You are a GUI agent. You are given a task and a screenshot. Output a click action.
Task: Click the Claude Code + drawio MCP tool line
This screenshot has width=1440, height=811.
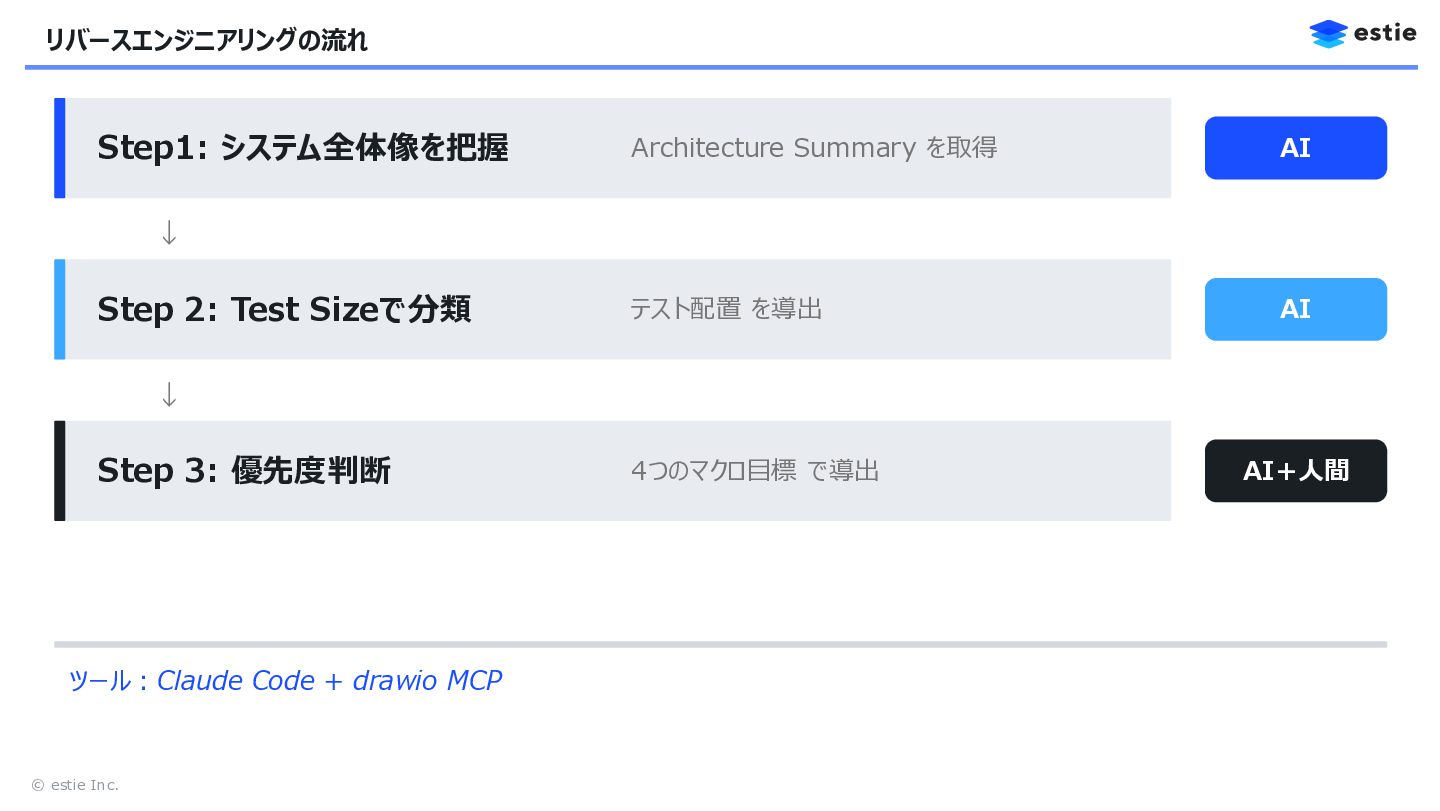click(285, 681)
